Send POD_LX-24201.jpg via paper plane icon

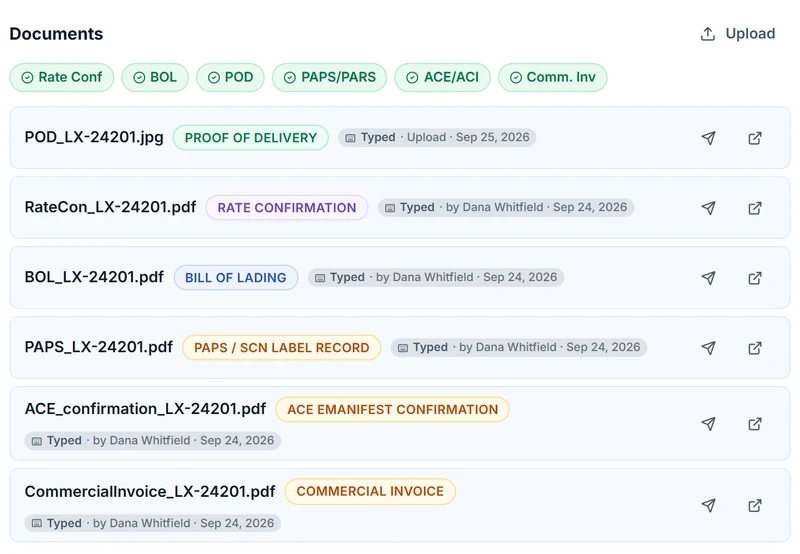click(x=708, y=138)
